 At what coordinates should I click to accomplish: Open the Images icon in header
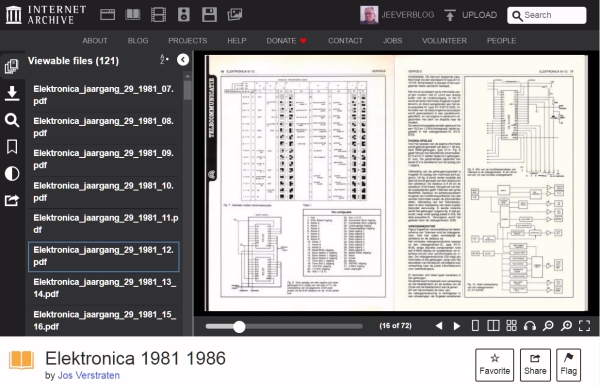[x=235, y=15]
